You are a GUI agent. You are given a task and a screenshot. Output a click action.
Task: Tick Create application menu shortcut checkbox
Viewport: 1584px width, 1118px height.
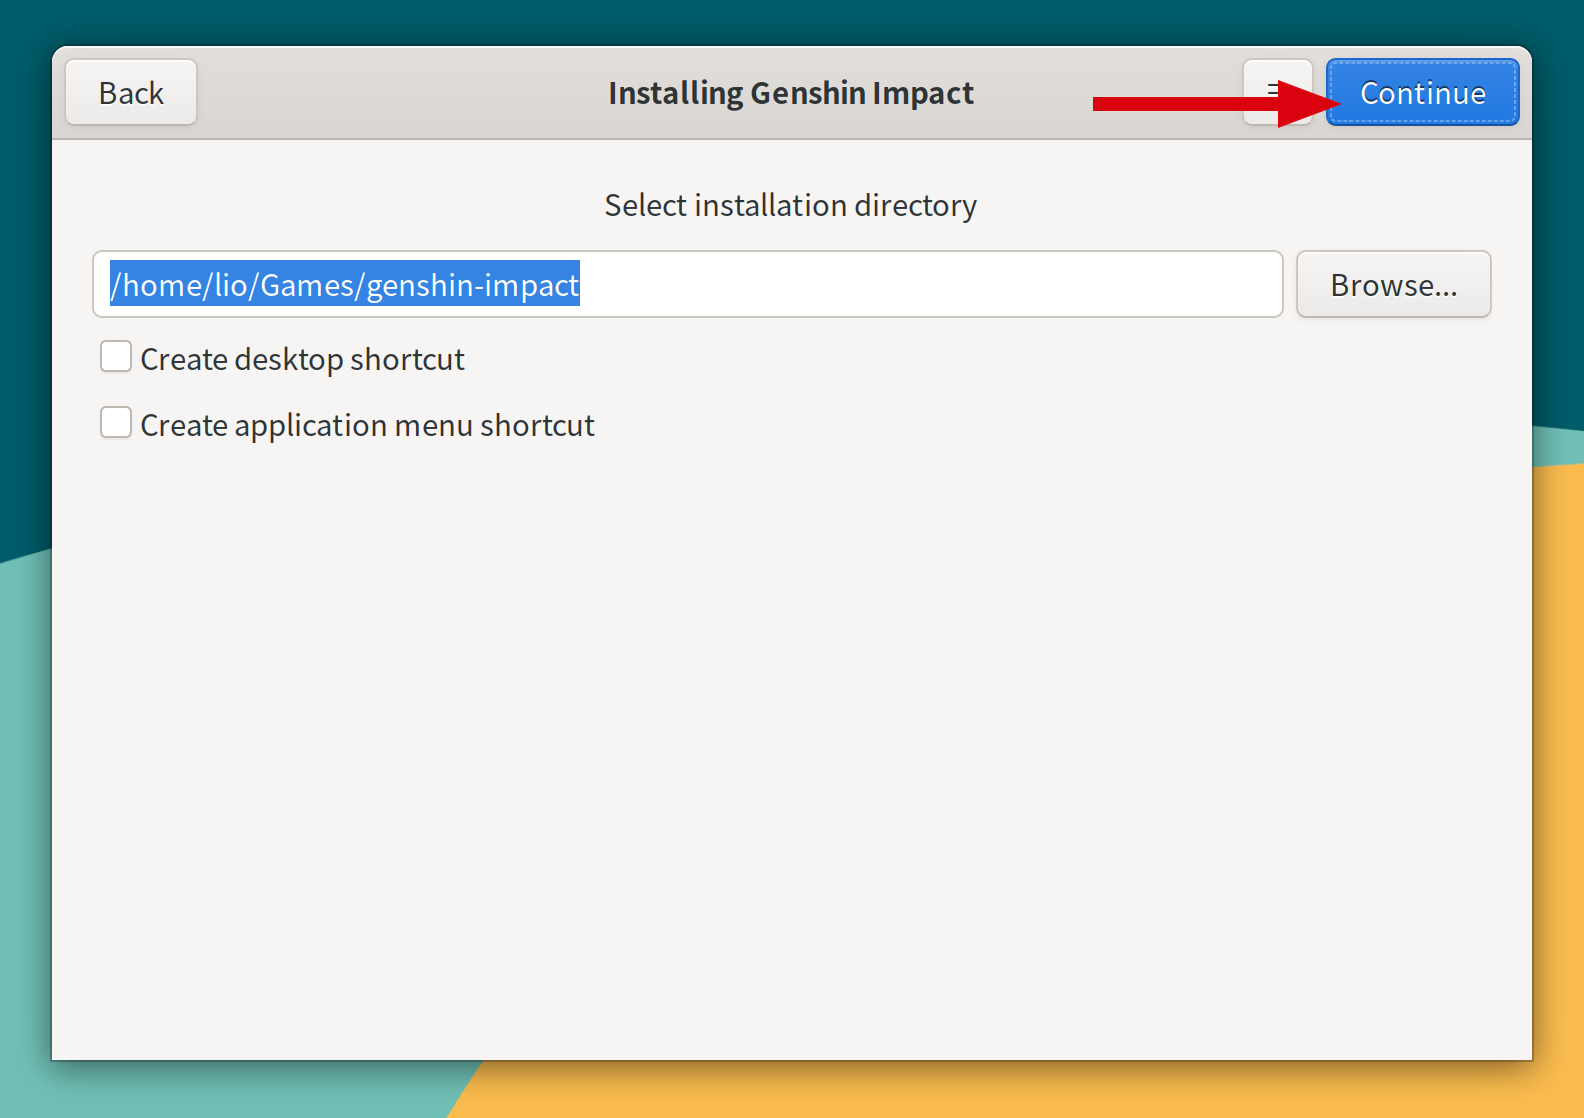click(x=116, y=423)
